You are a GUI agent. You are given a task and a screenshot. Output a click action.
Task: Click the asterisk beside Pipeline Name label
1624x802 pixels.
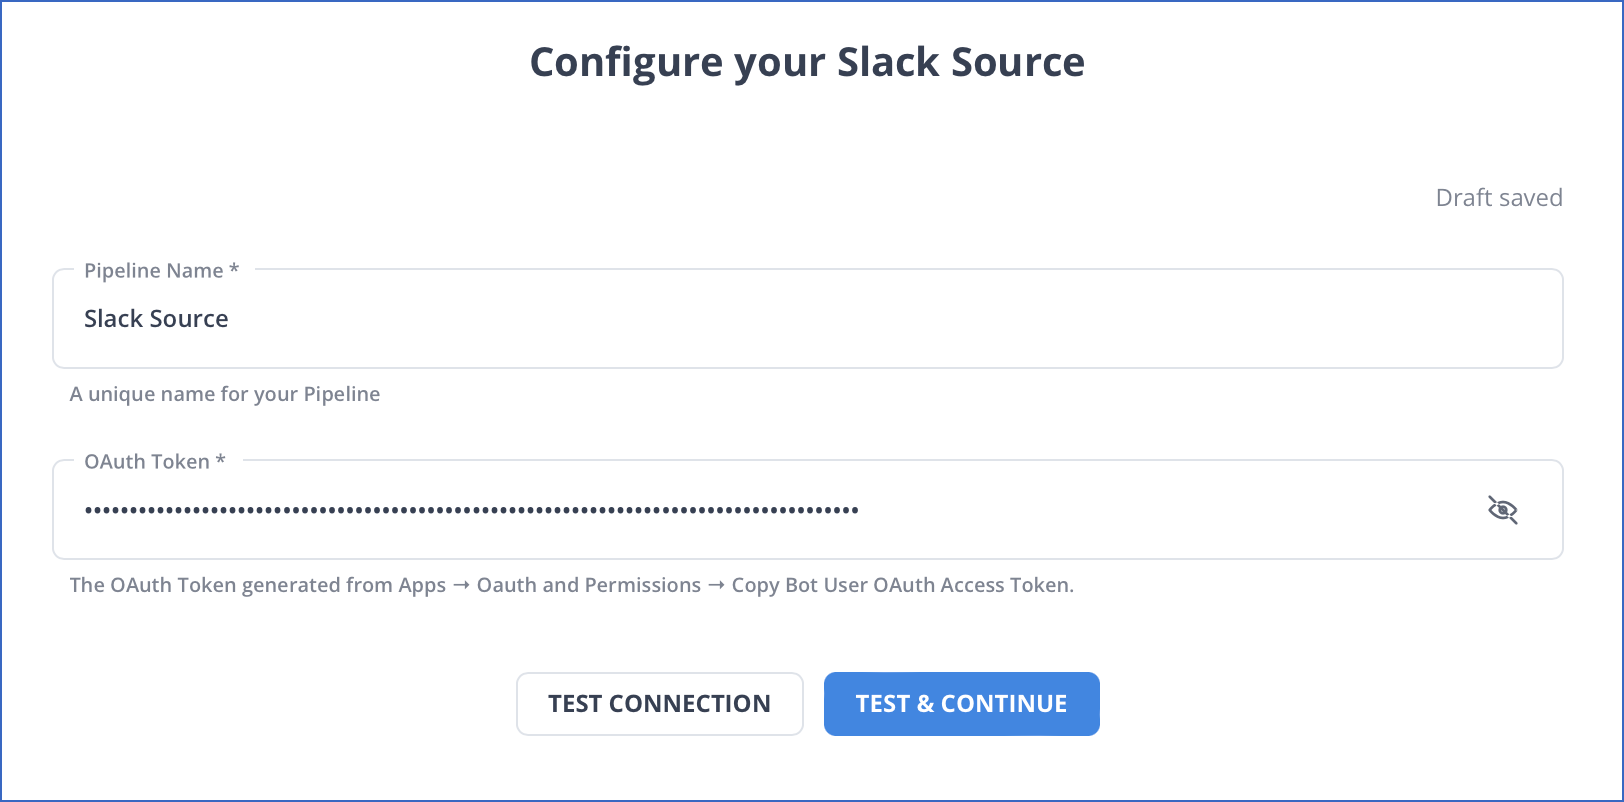234,269
